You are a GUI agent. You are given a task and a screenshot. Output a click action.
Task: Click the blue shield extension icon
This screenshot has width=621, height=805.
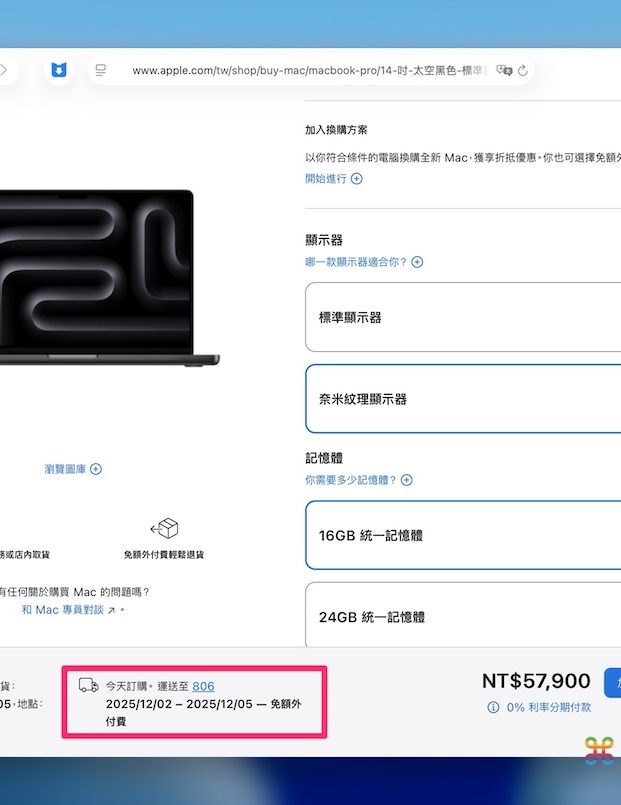[x=59, y=71]
